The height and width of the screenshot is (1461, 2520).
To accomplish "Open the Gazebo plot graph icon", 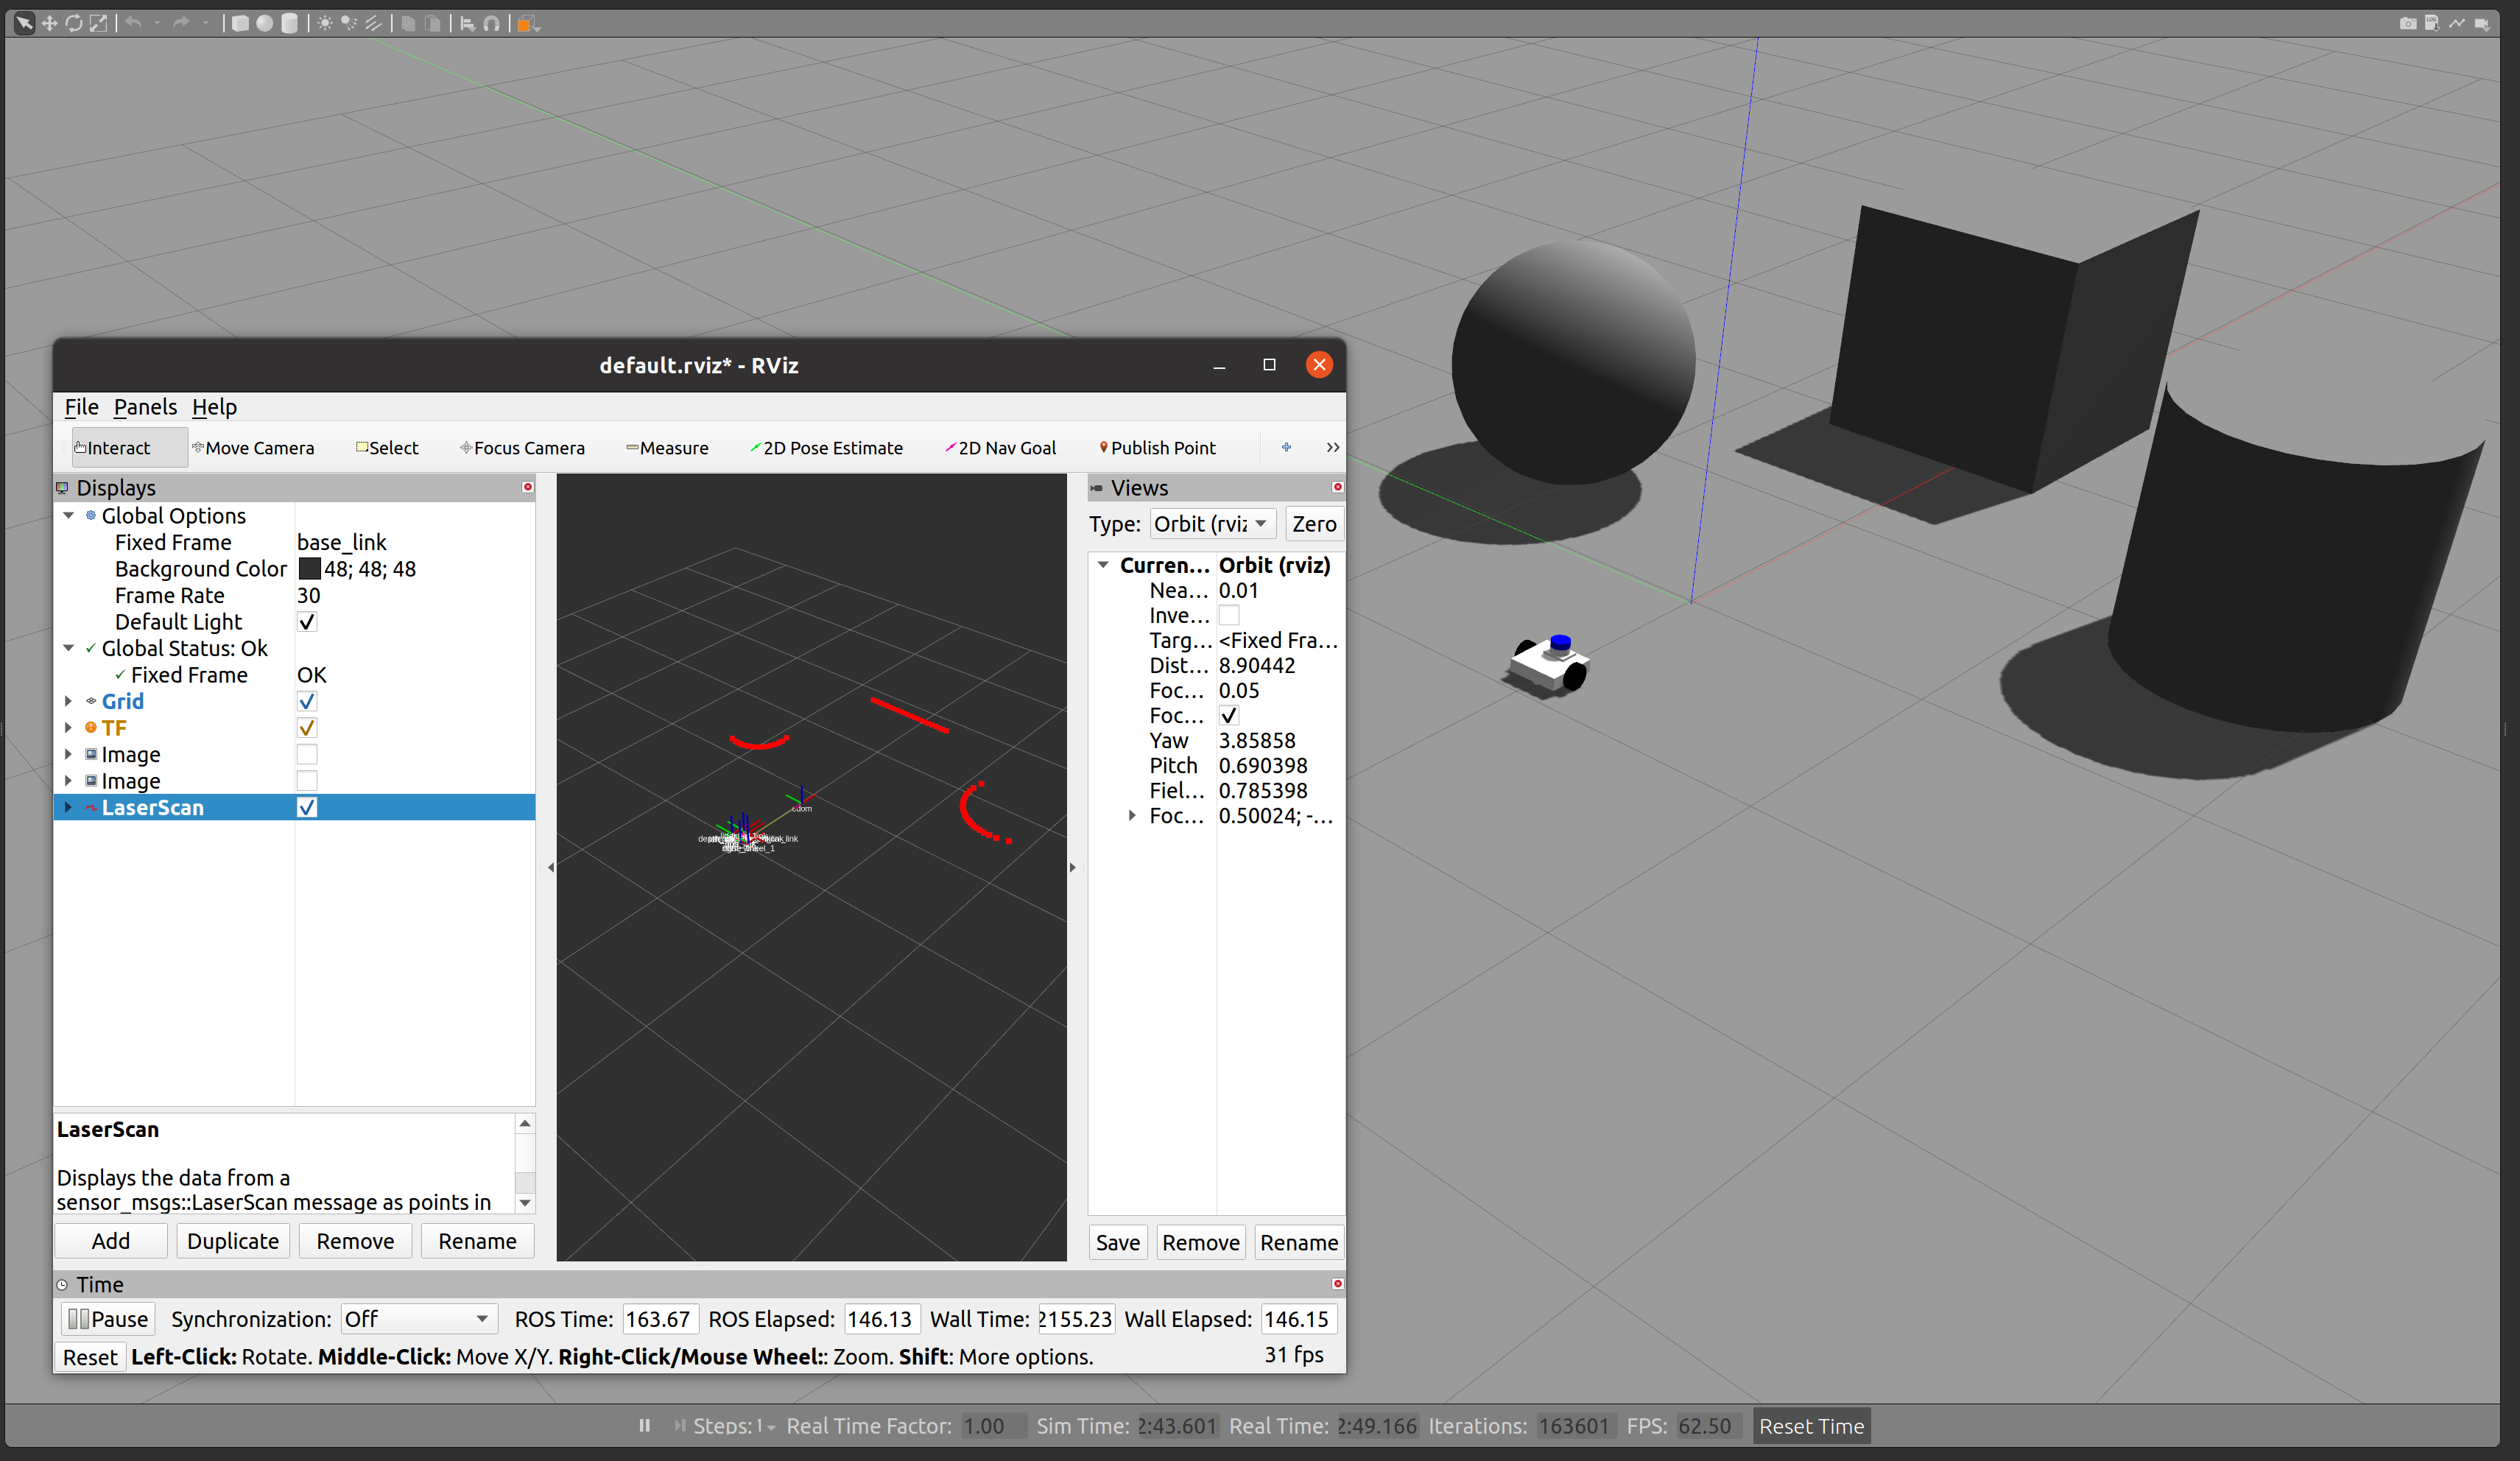I will click(2457, 23).
